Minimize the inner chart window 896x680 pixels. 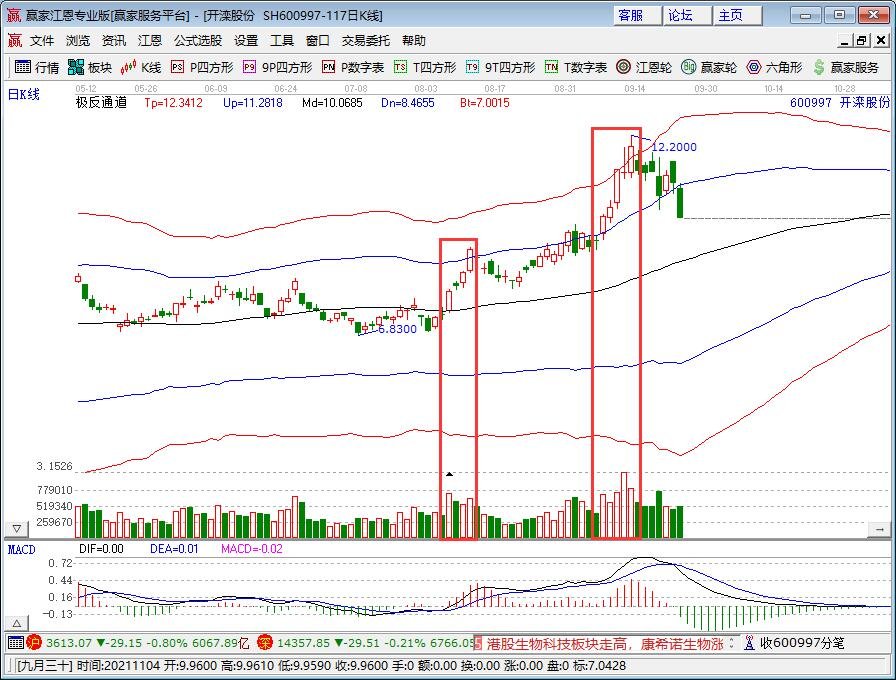coord(845,41)
